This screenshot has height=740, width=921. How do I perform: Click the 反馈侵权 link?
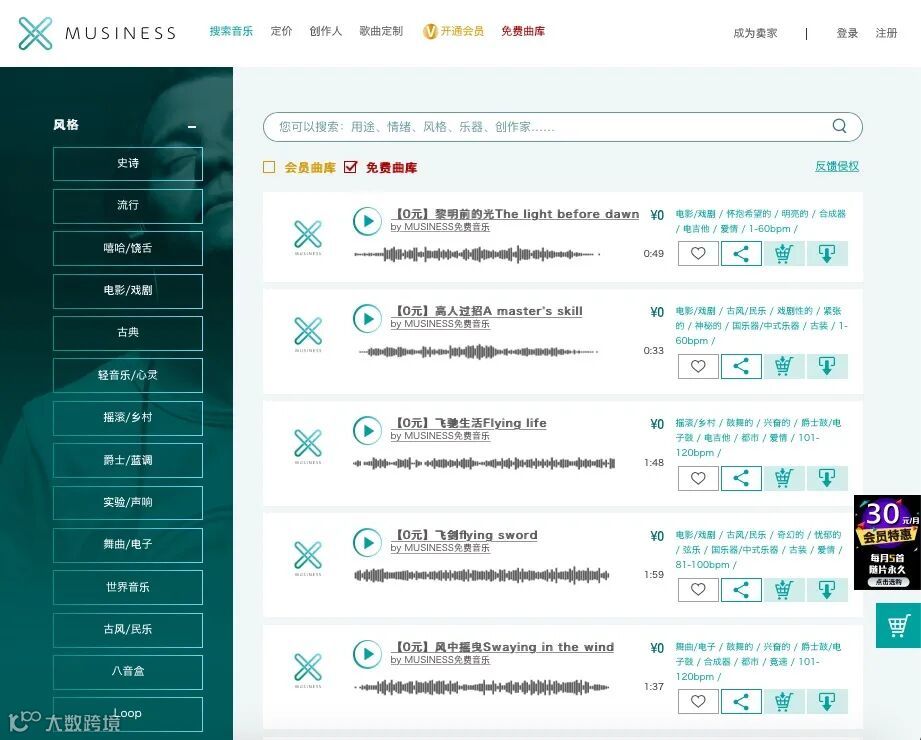(x=837, y=166)
